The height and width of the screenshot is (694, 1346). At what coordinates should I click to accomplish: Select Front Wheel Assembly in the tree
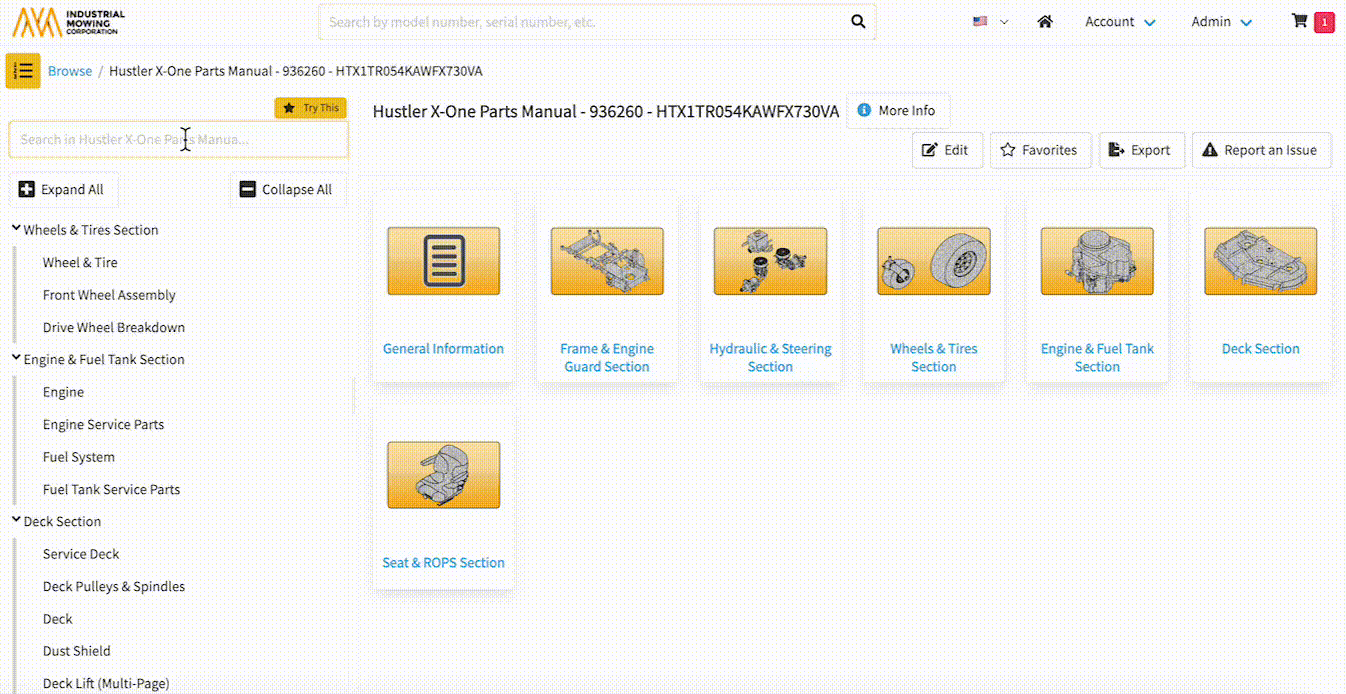pyautogui.click(x=109, y=295)
